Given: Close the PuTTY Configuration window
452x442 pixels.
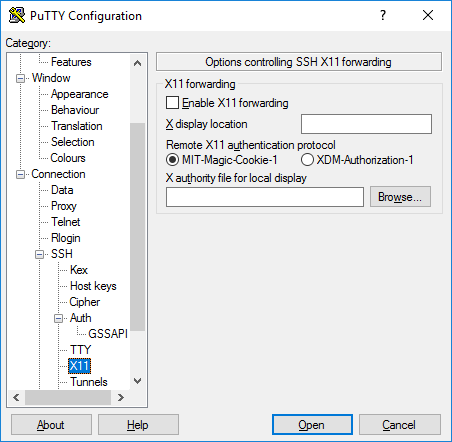Looking at the screenshot, I should coord(428,15).
